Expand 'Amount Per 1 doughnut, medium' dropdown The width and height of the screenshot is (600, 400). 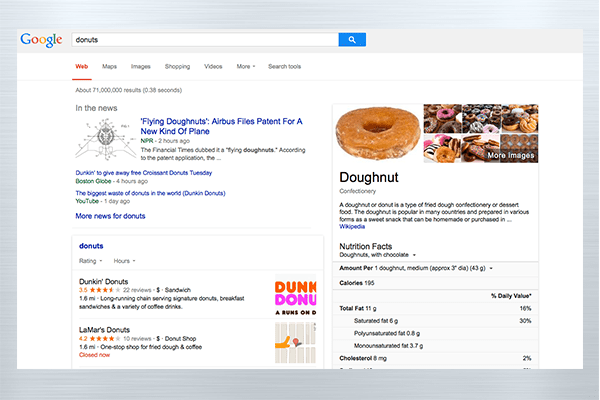[x=416, y=268]
